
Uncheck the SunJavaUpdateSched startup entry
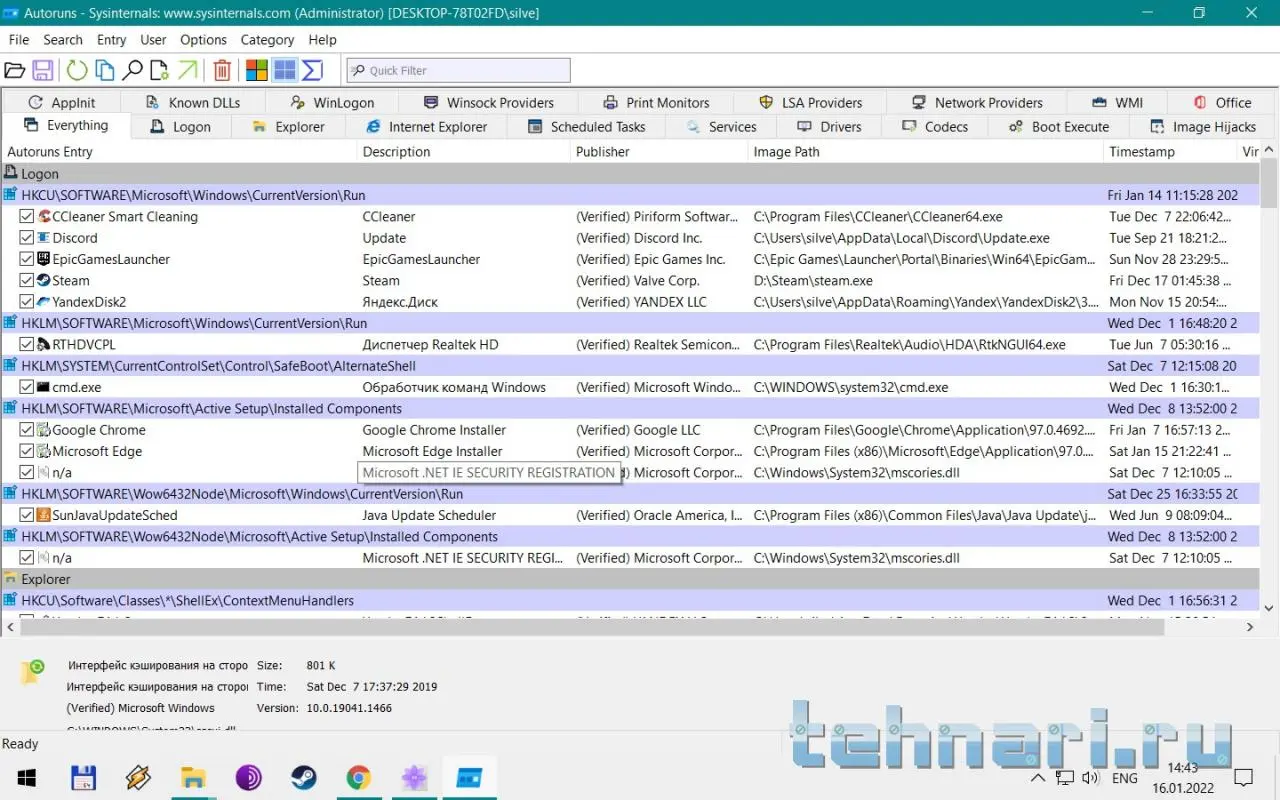pos(27,516)
